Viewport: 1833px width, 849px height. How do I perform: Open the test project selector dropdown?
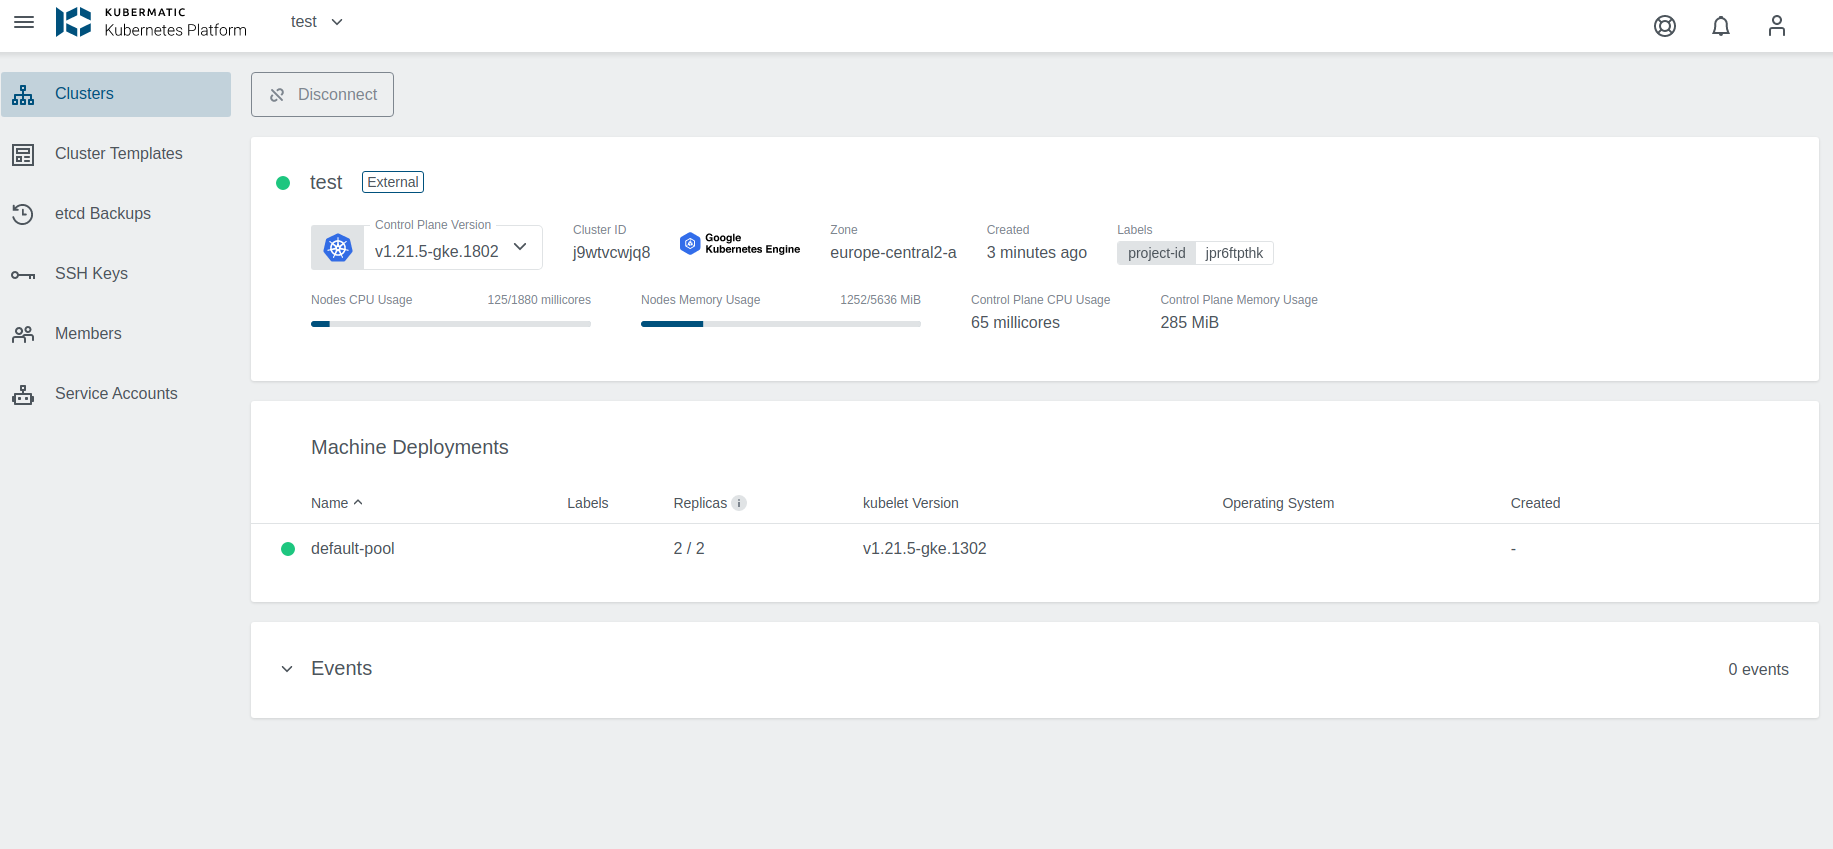[316, 22]
